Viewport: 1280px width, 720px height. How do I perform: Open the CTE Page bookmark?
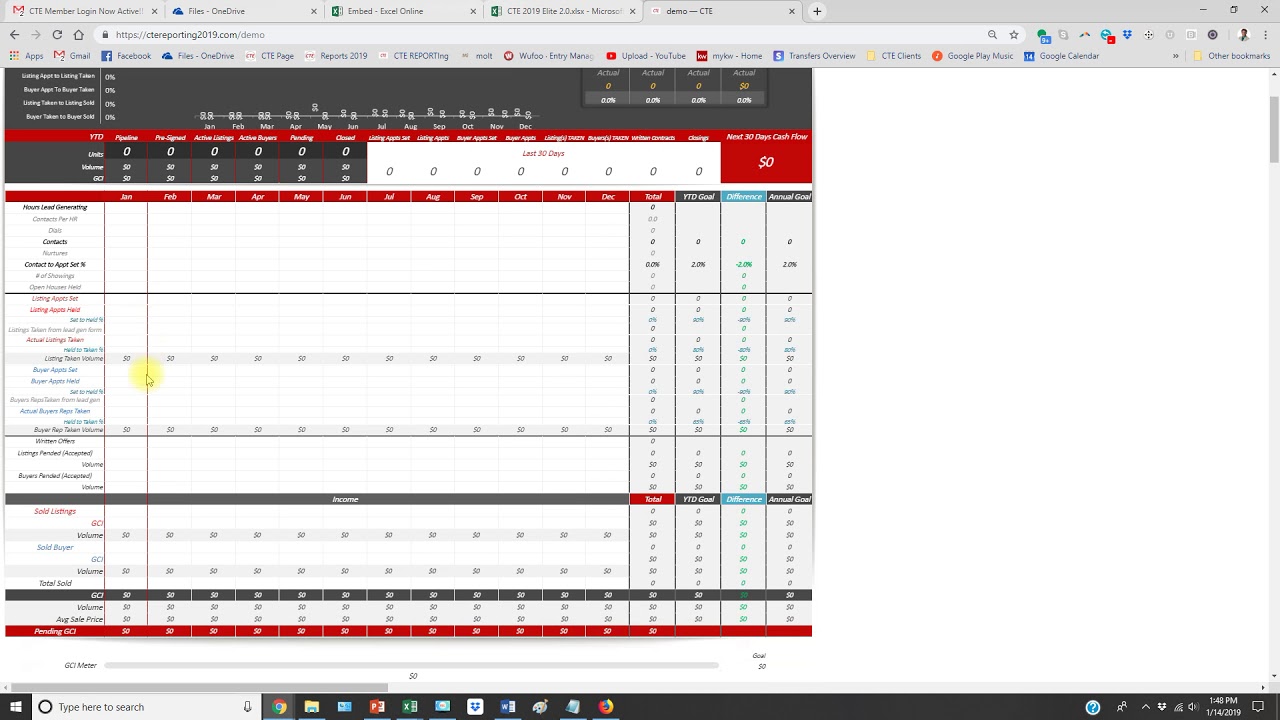270,56
